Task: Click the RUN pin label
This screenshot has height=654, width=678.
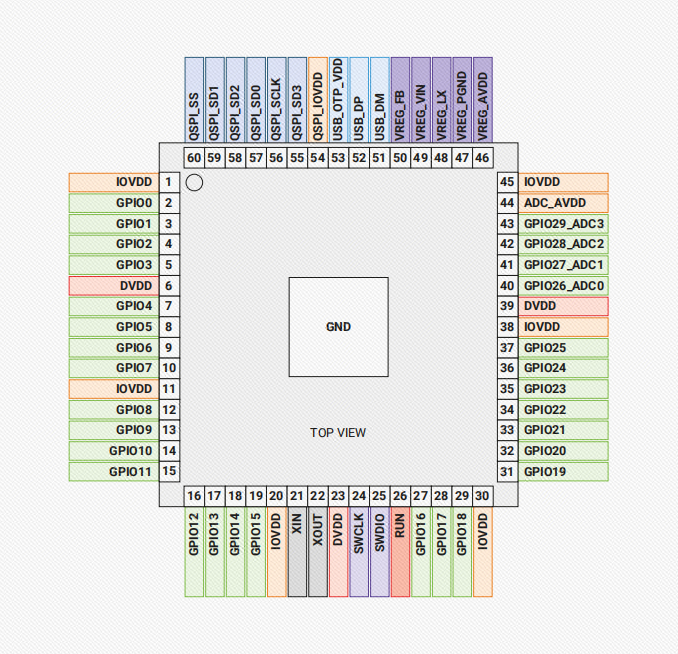Action: click(400, 552)
